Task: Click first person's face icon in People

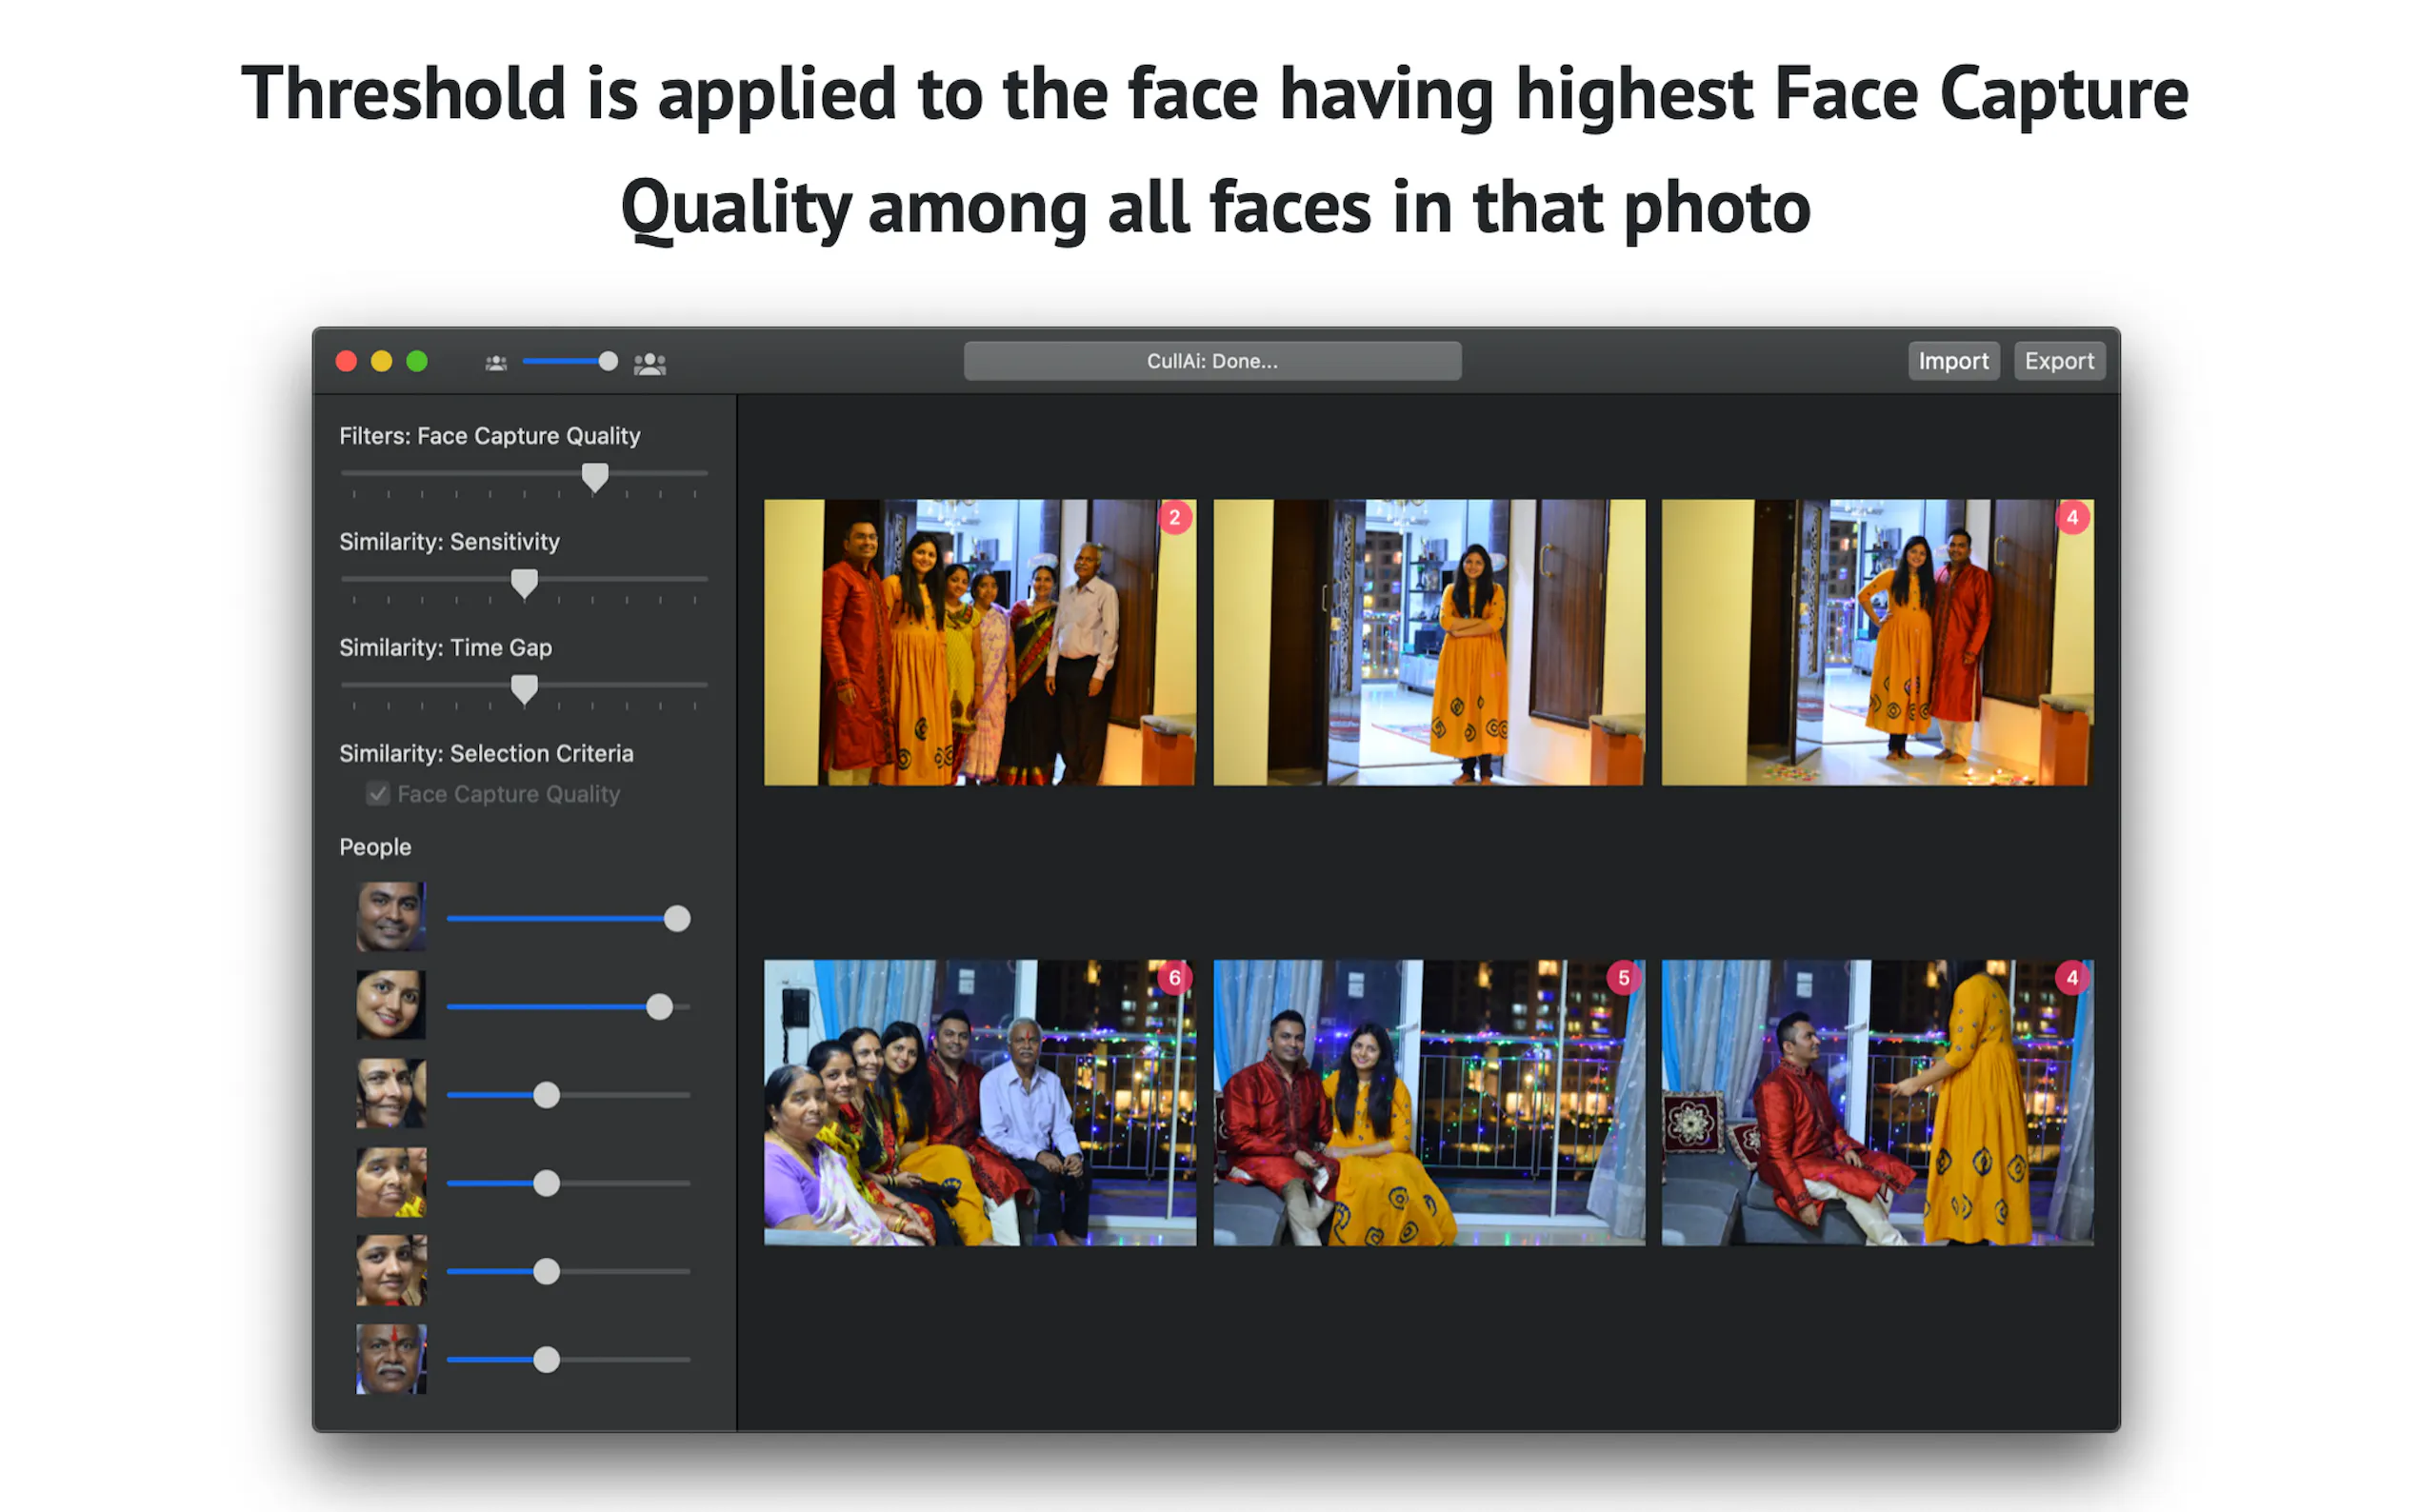Action: (x=391, y=916)
